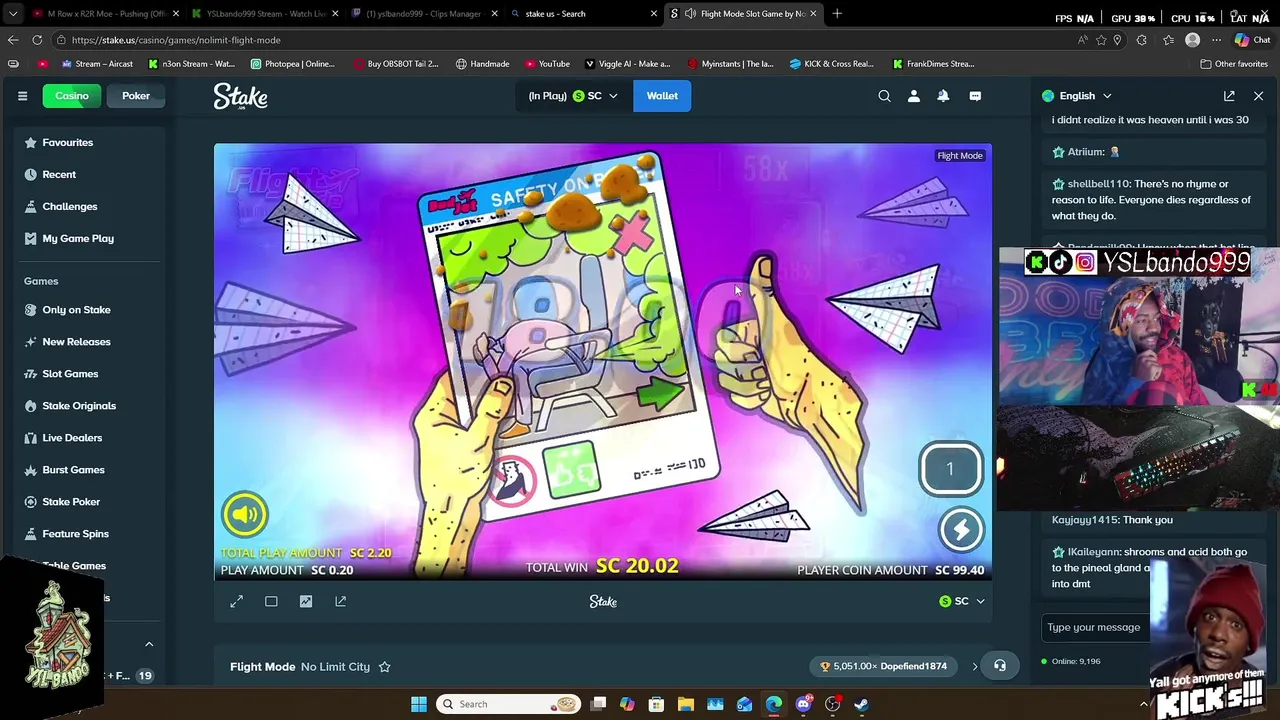1280x720 pixels.
Task: Open Dopefiend1874 big win entry
Action: click(x=883, y=666)
